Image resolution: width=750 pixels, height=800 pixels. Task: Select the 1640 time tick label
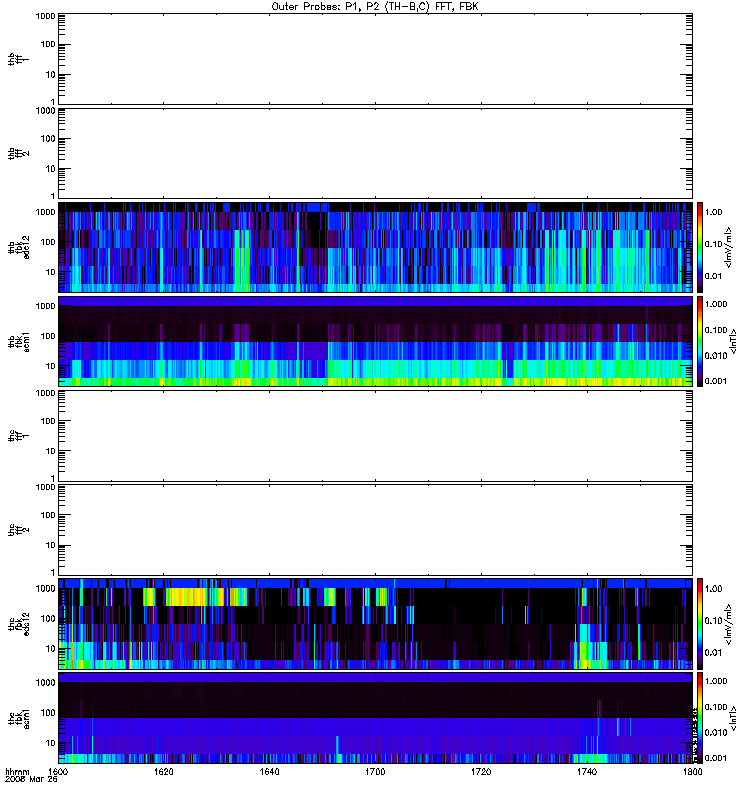269,771
